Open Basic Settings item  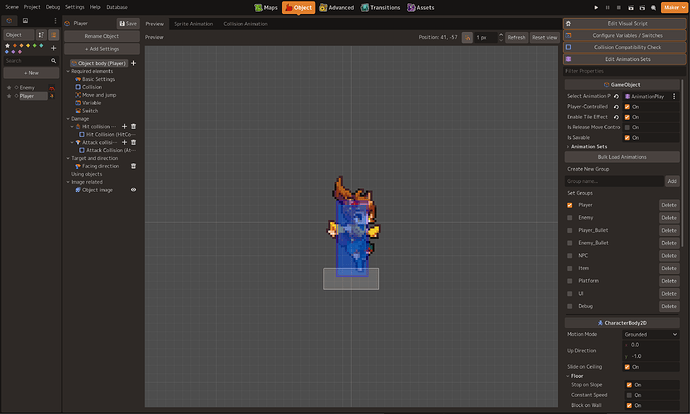tap(95, 79)
